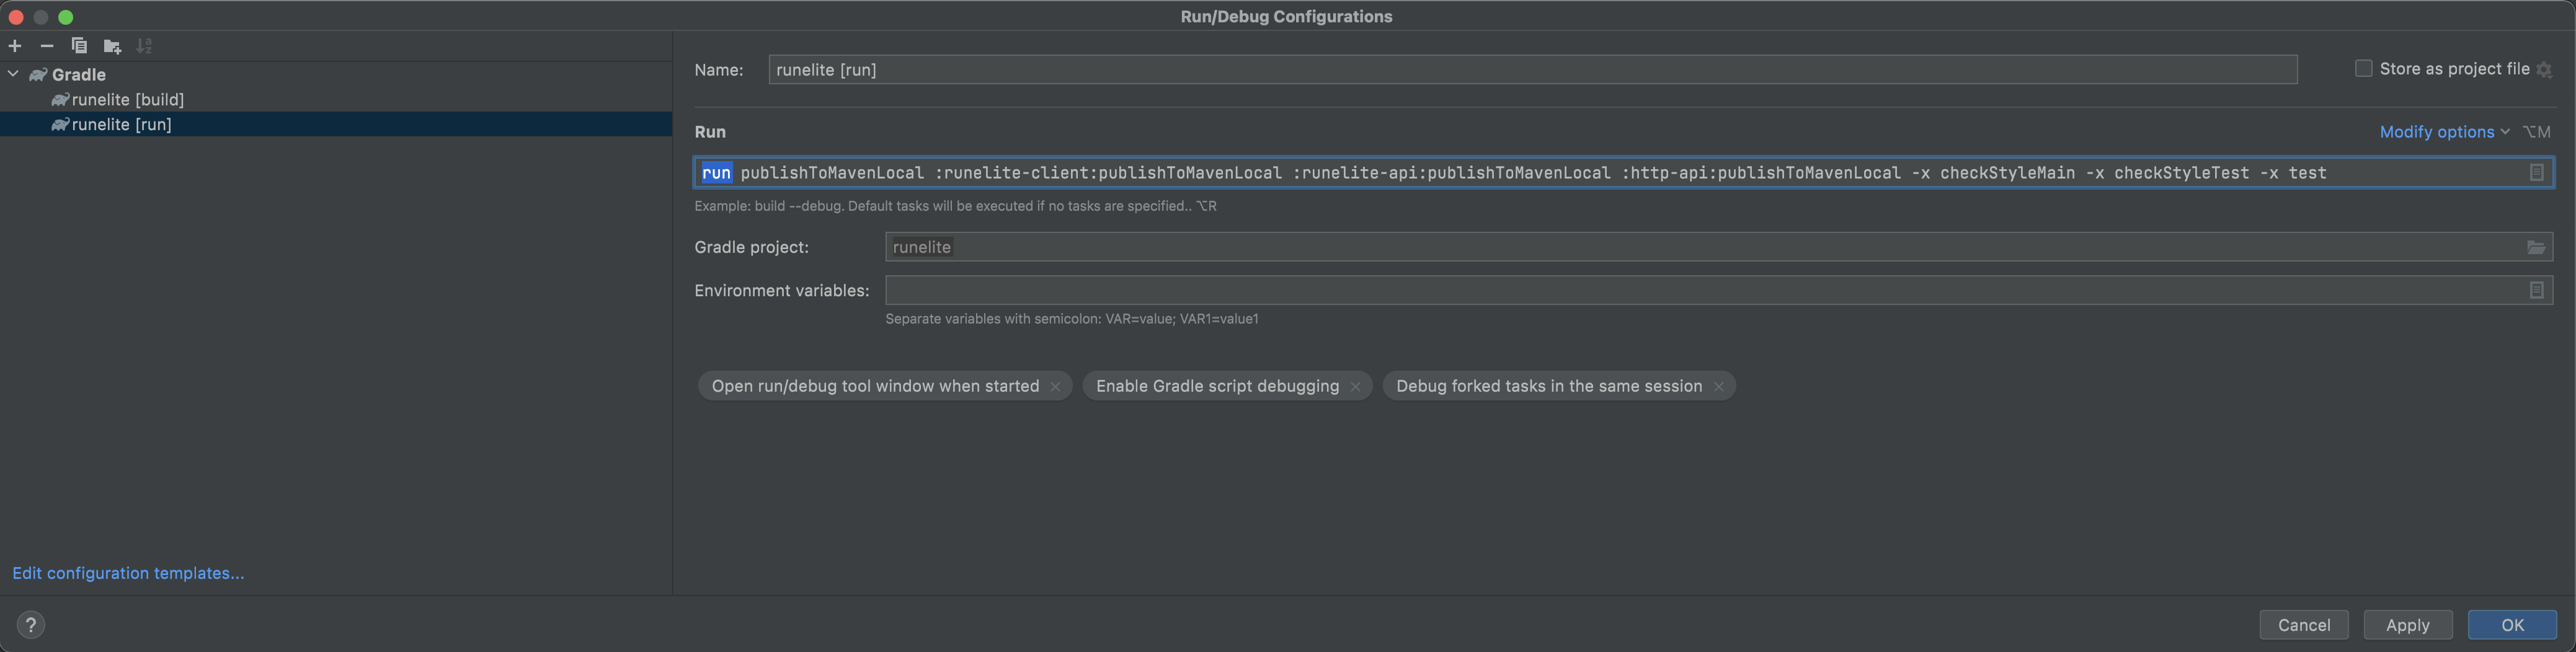
Task: Select the runelite [build] configuration
Action: (127, 99)
